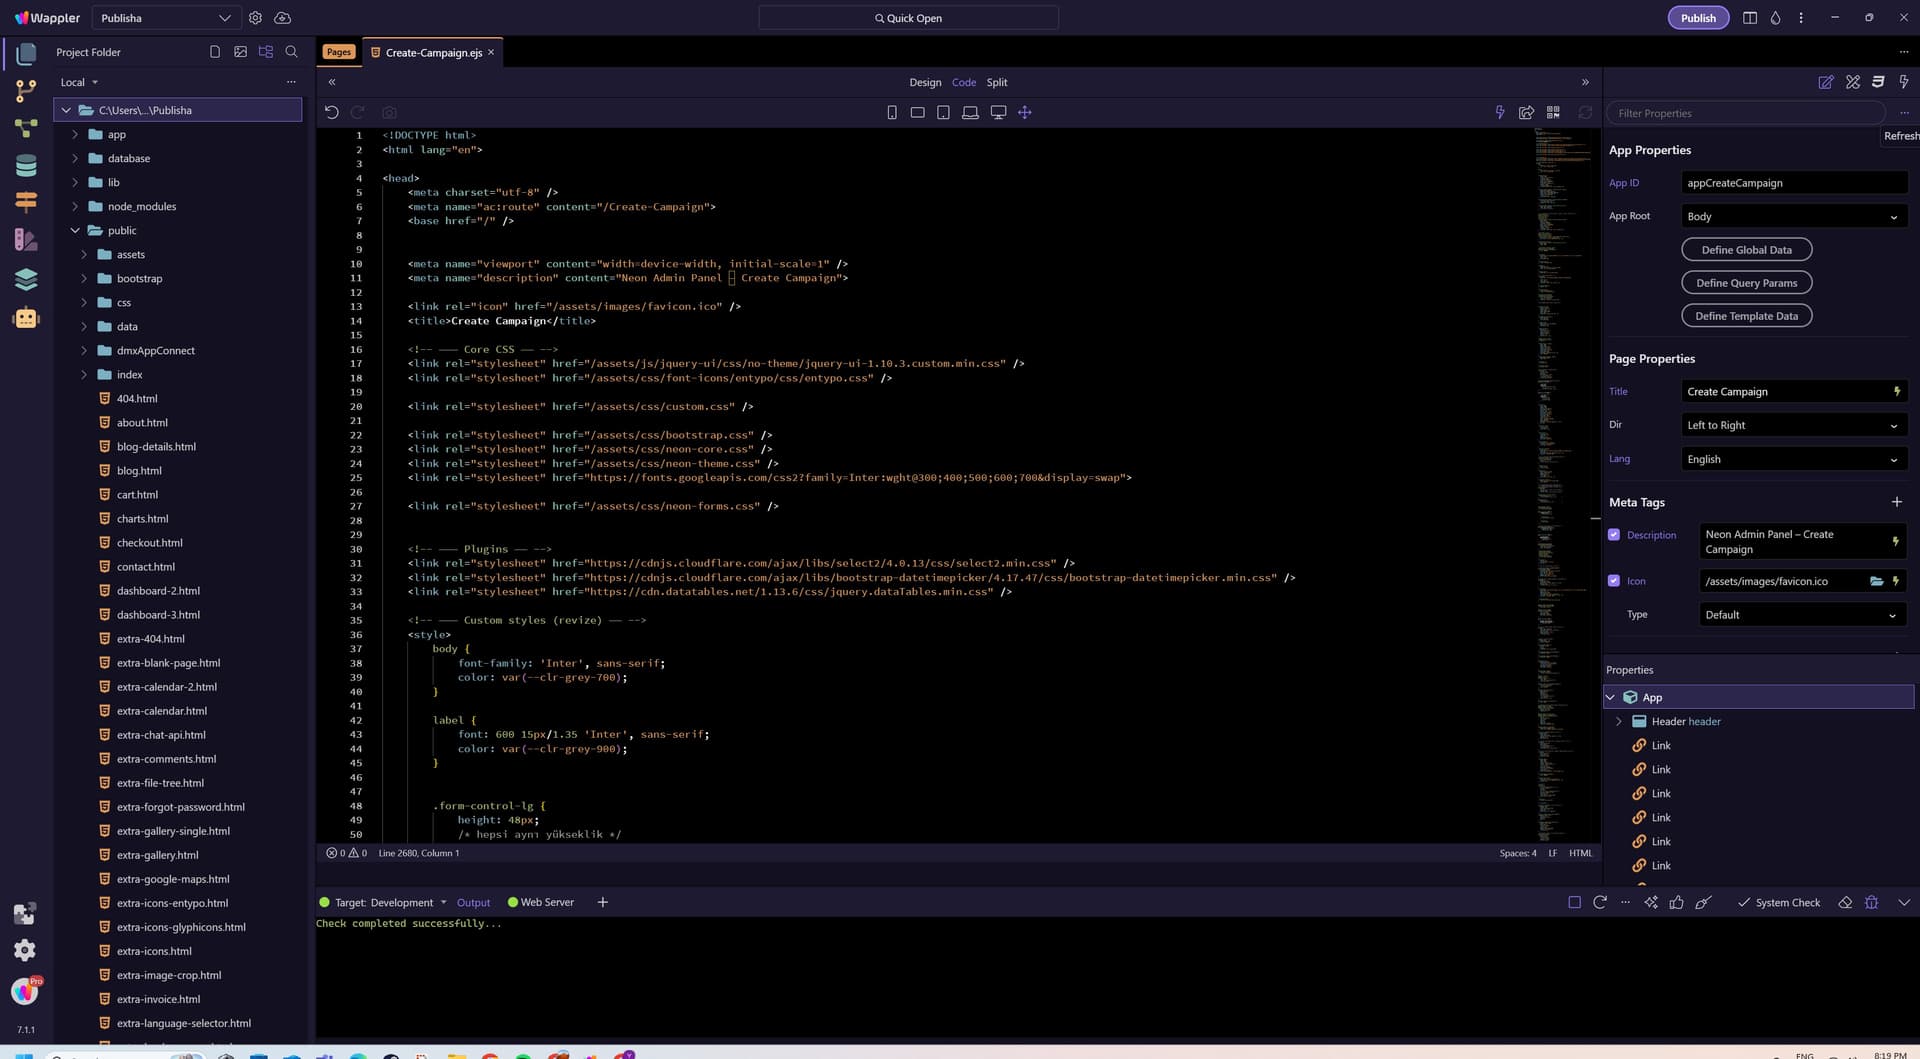
Task: Toggle the Description meta tag checkbox
Action: [x=1614, y=535]
